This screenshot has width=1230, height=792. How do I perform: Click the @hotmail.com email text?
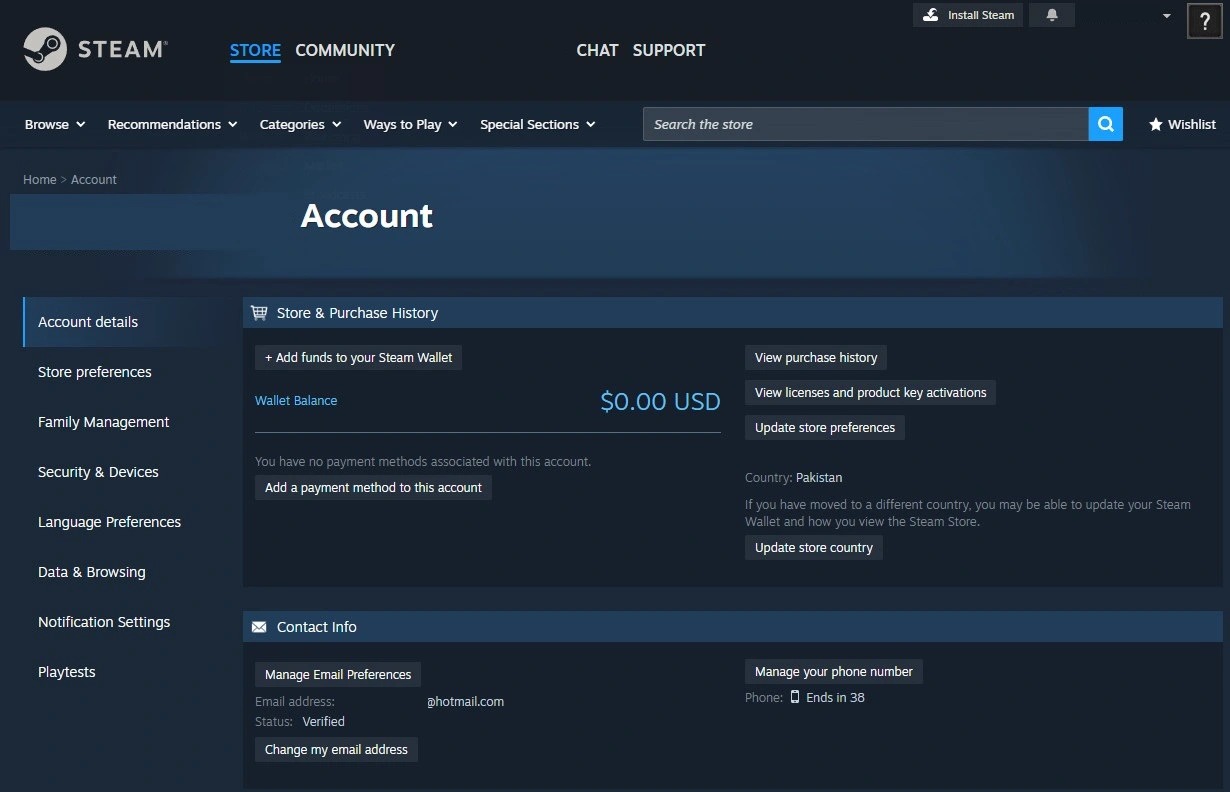click(465, 701)
